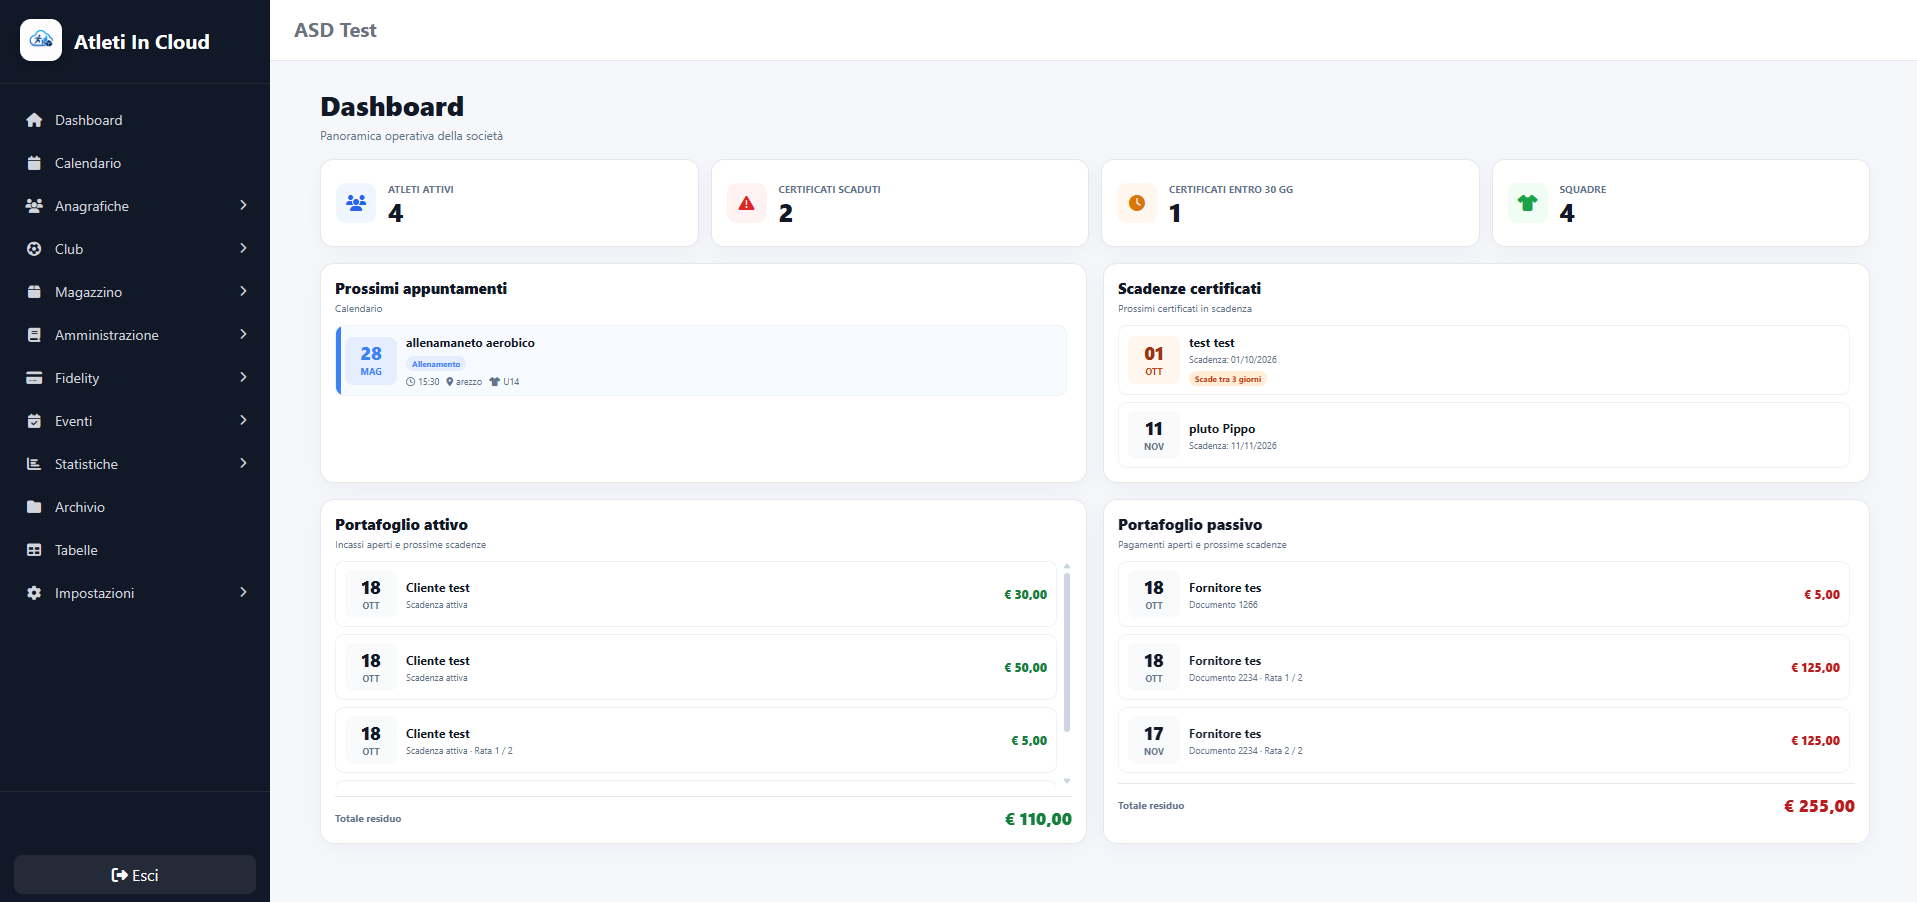
Task: Click the Eventi calendar-check icon
Action: (x=34, y=421)
